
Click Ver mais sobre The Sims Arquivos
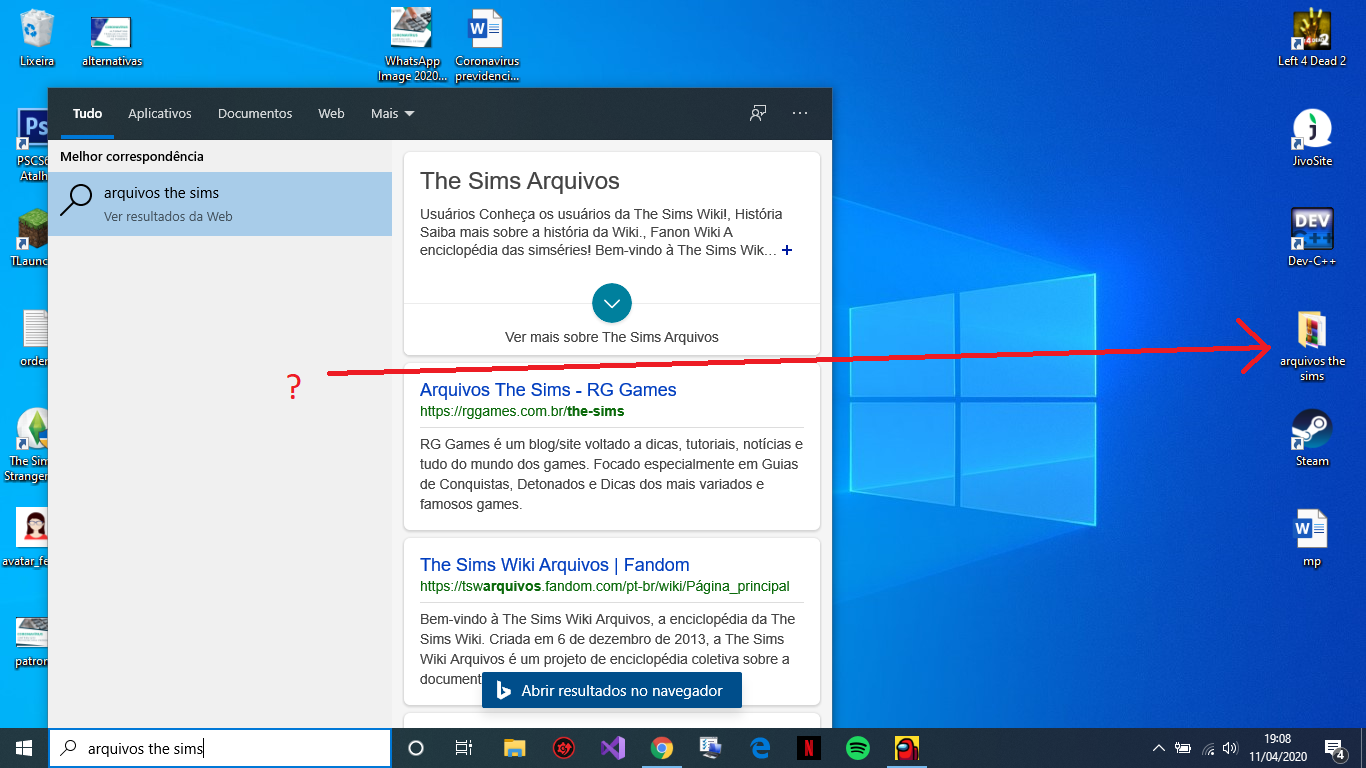(x=612, y=337)
